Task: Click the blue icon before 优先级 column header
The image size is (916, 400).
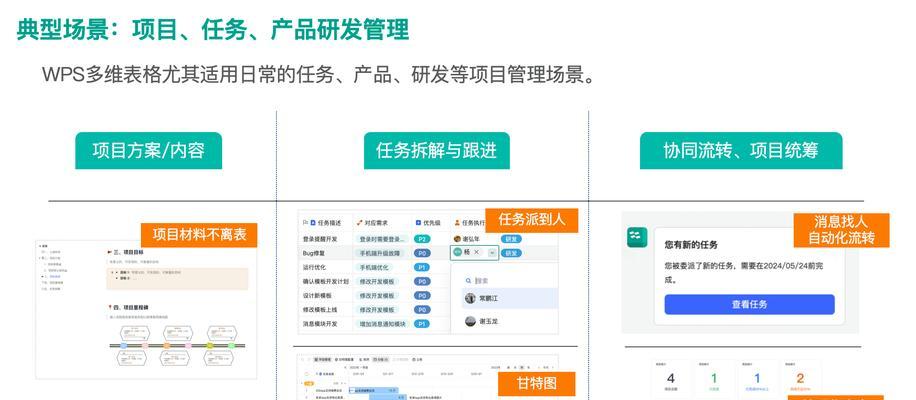Action: click(x=418, y=222)
